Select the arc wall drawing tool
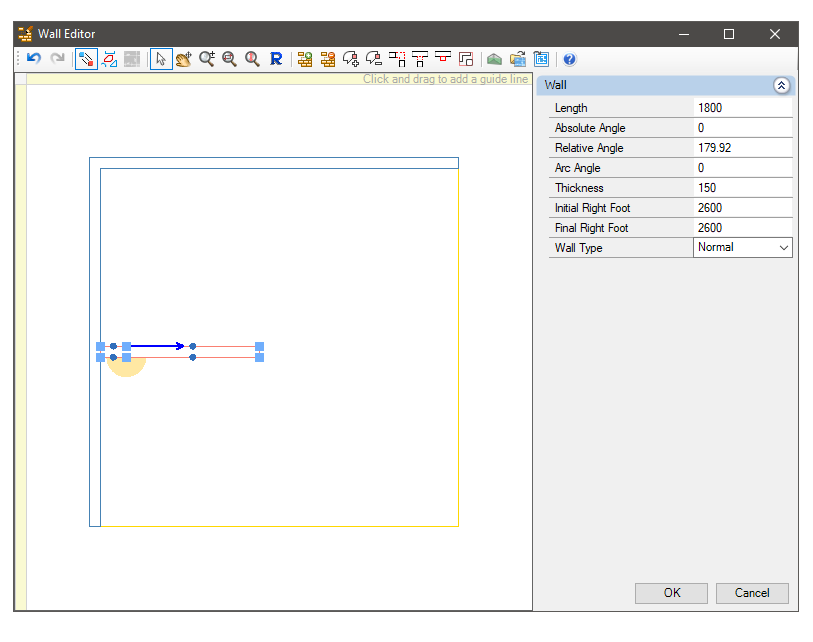The width and height of the screenshot is (813, 642). (x=109, y=59)
